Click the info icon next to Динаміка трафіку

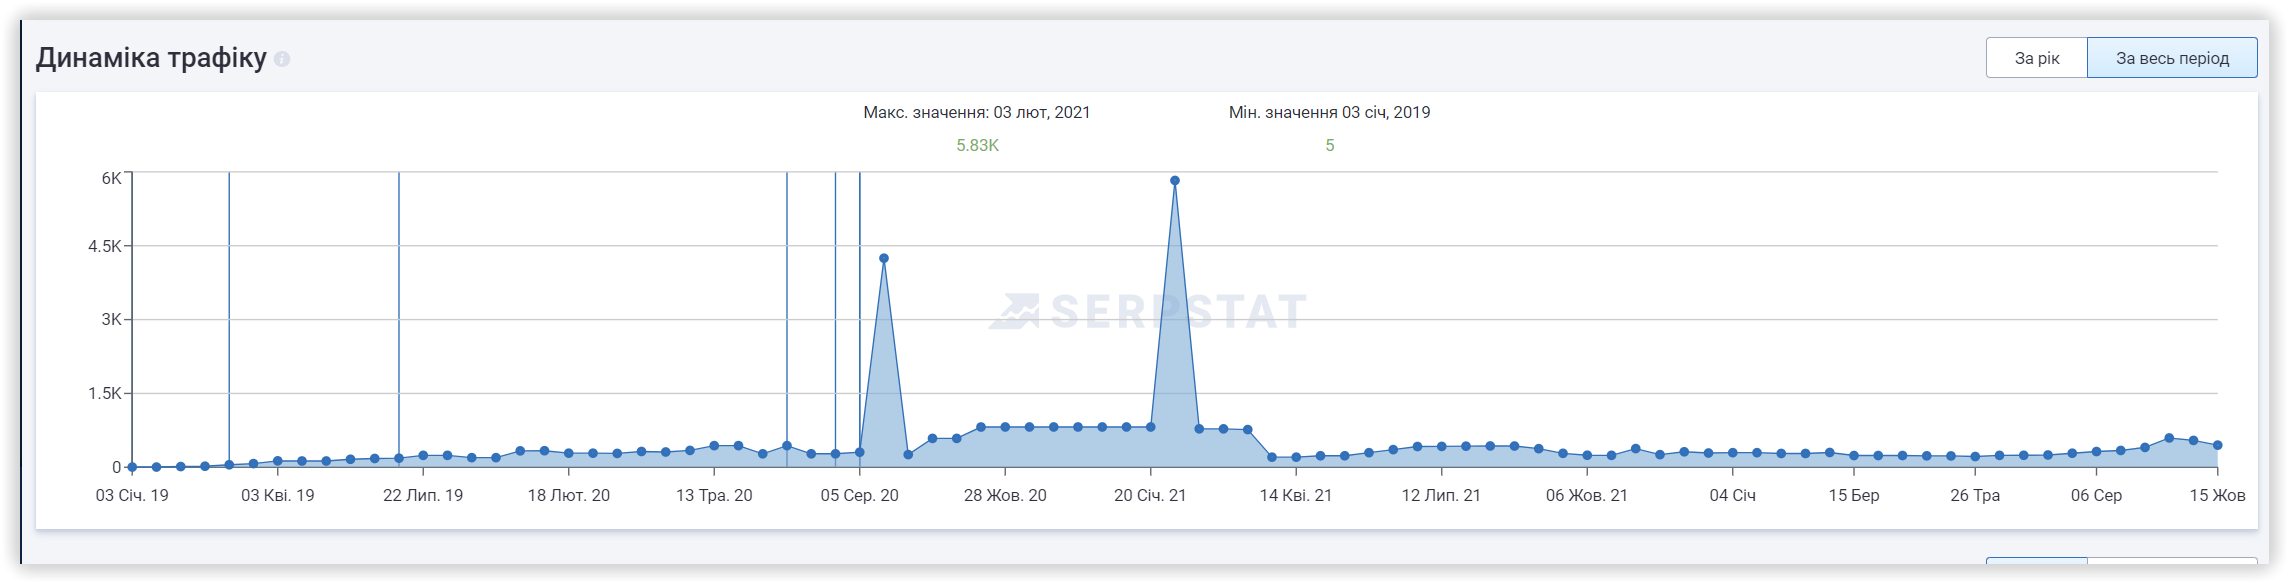coord(282,59)
